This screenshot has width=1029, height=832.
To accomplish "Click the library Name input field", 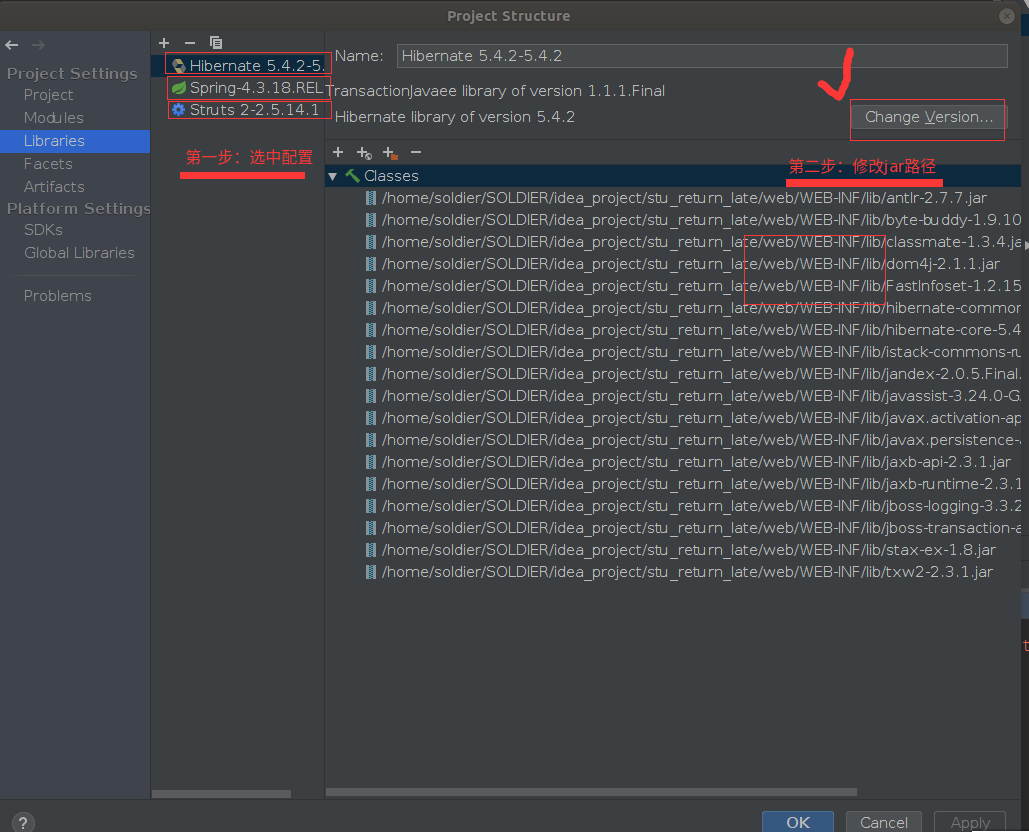I will [702, 56].
